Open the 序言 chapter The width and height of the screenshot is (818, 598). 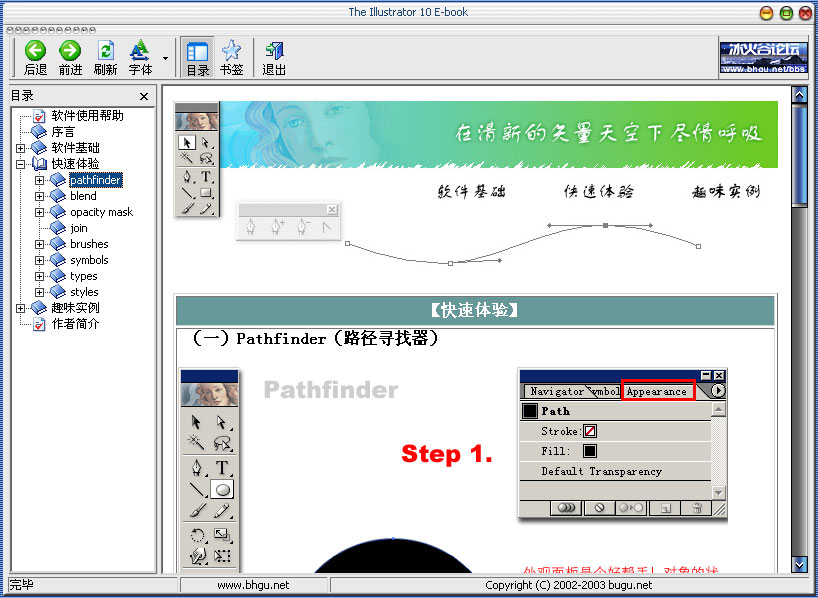(63, 131)
